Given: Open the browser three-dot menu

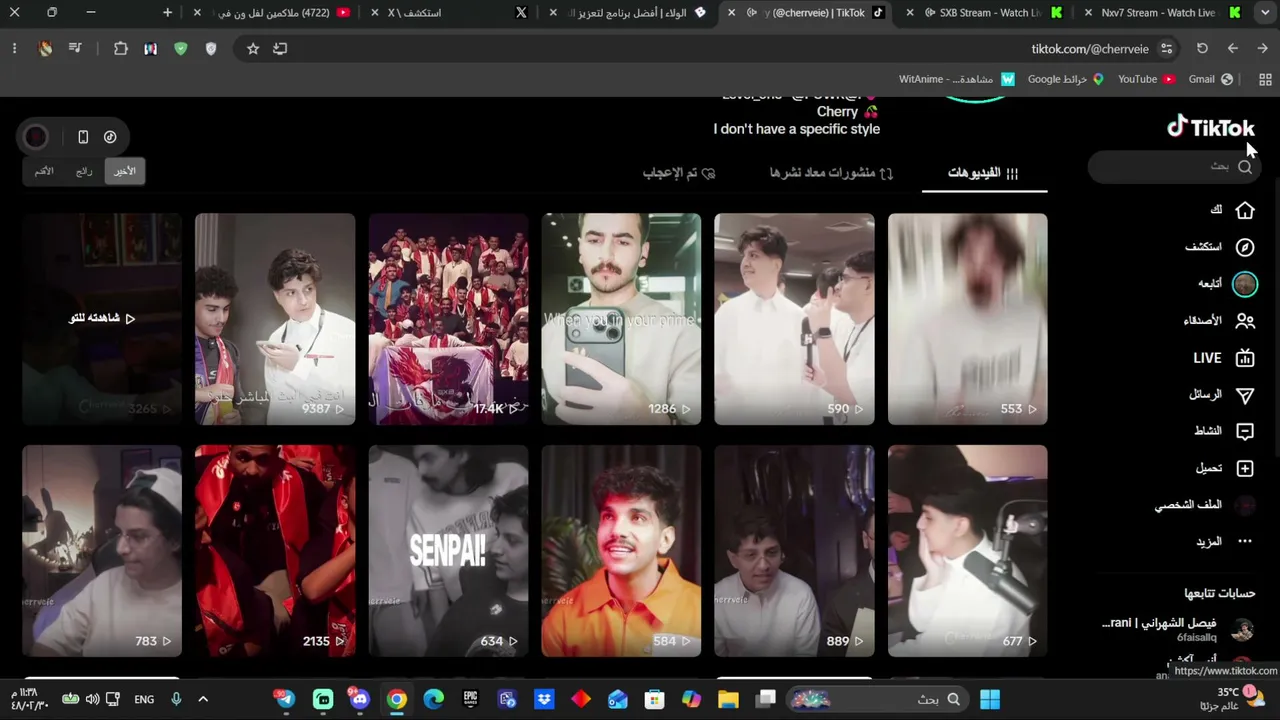Looking at the screenshot, I should click(14, 48).
